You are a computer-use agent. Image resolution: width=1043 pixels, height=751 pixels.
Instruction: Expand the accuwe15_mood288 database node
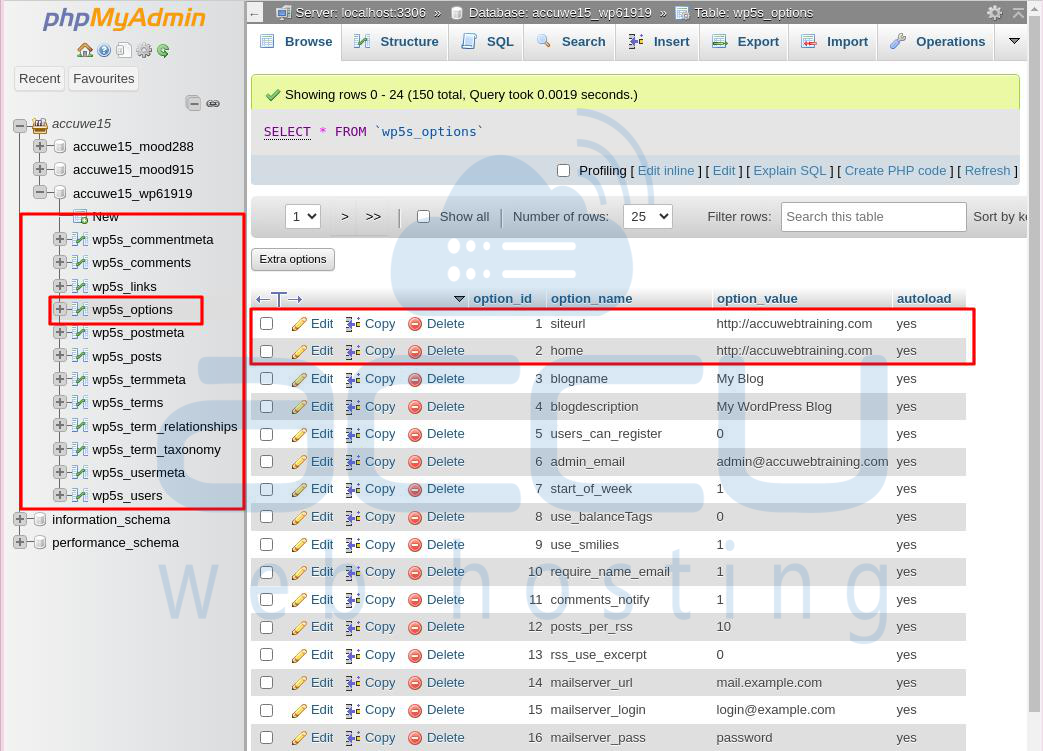(x=40, y=146)
